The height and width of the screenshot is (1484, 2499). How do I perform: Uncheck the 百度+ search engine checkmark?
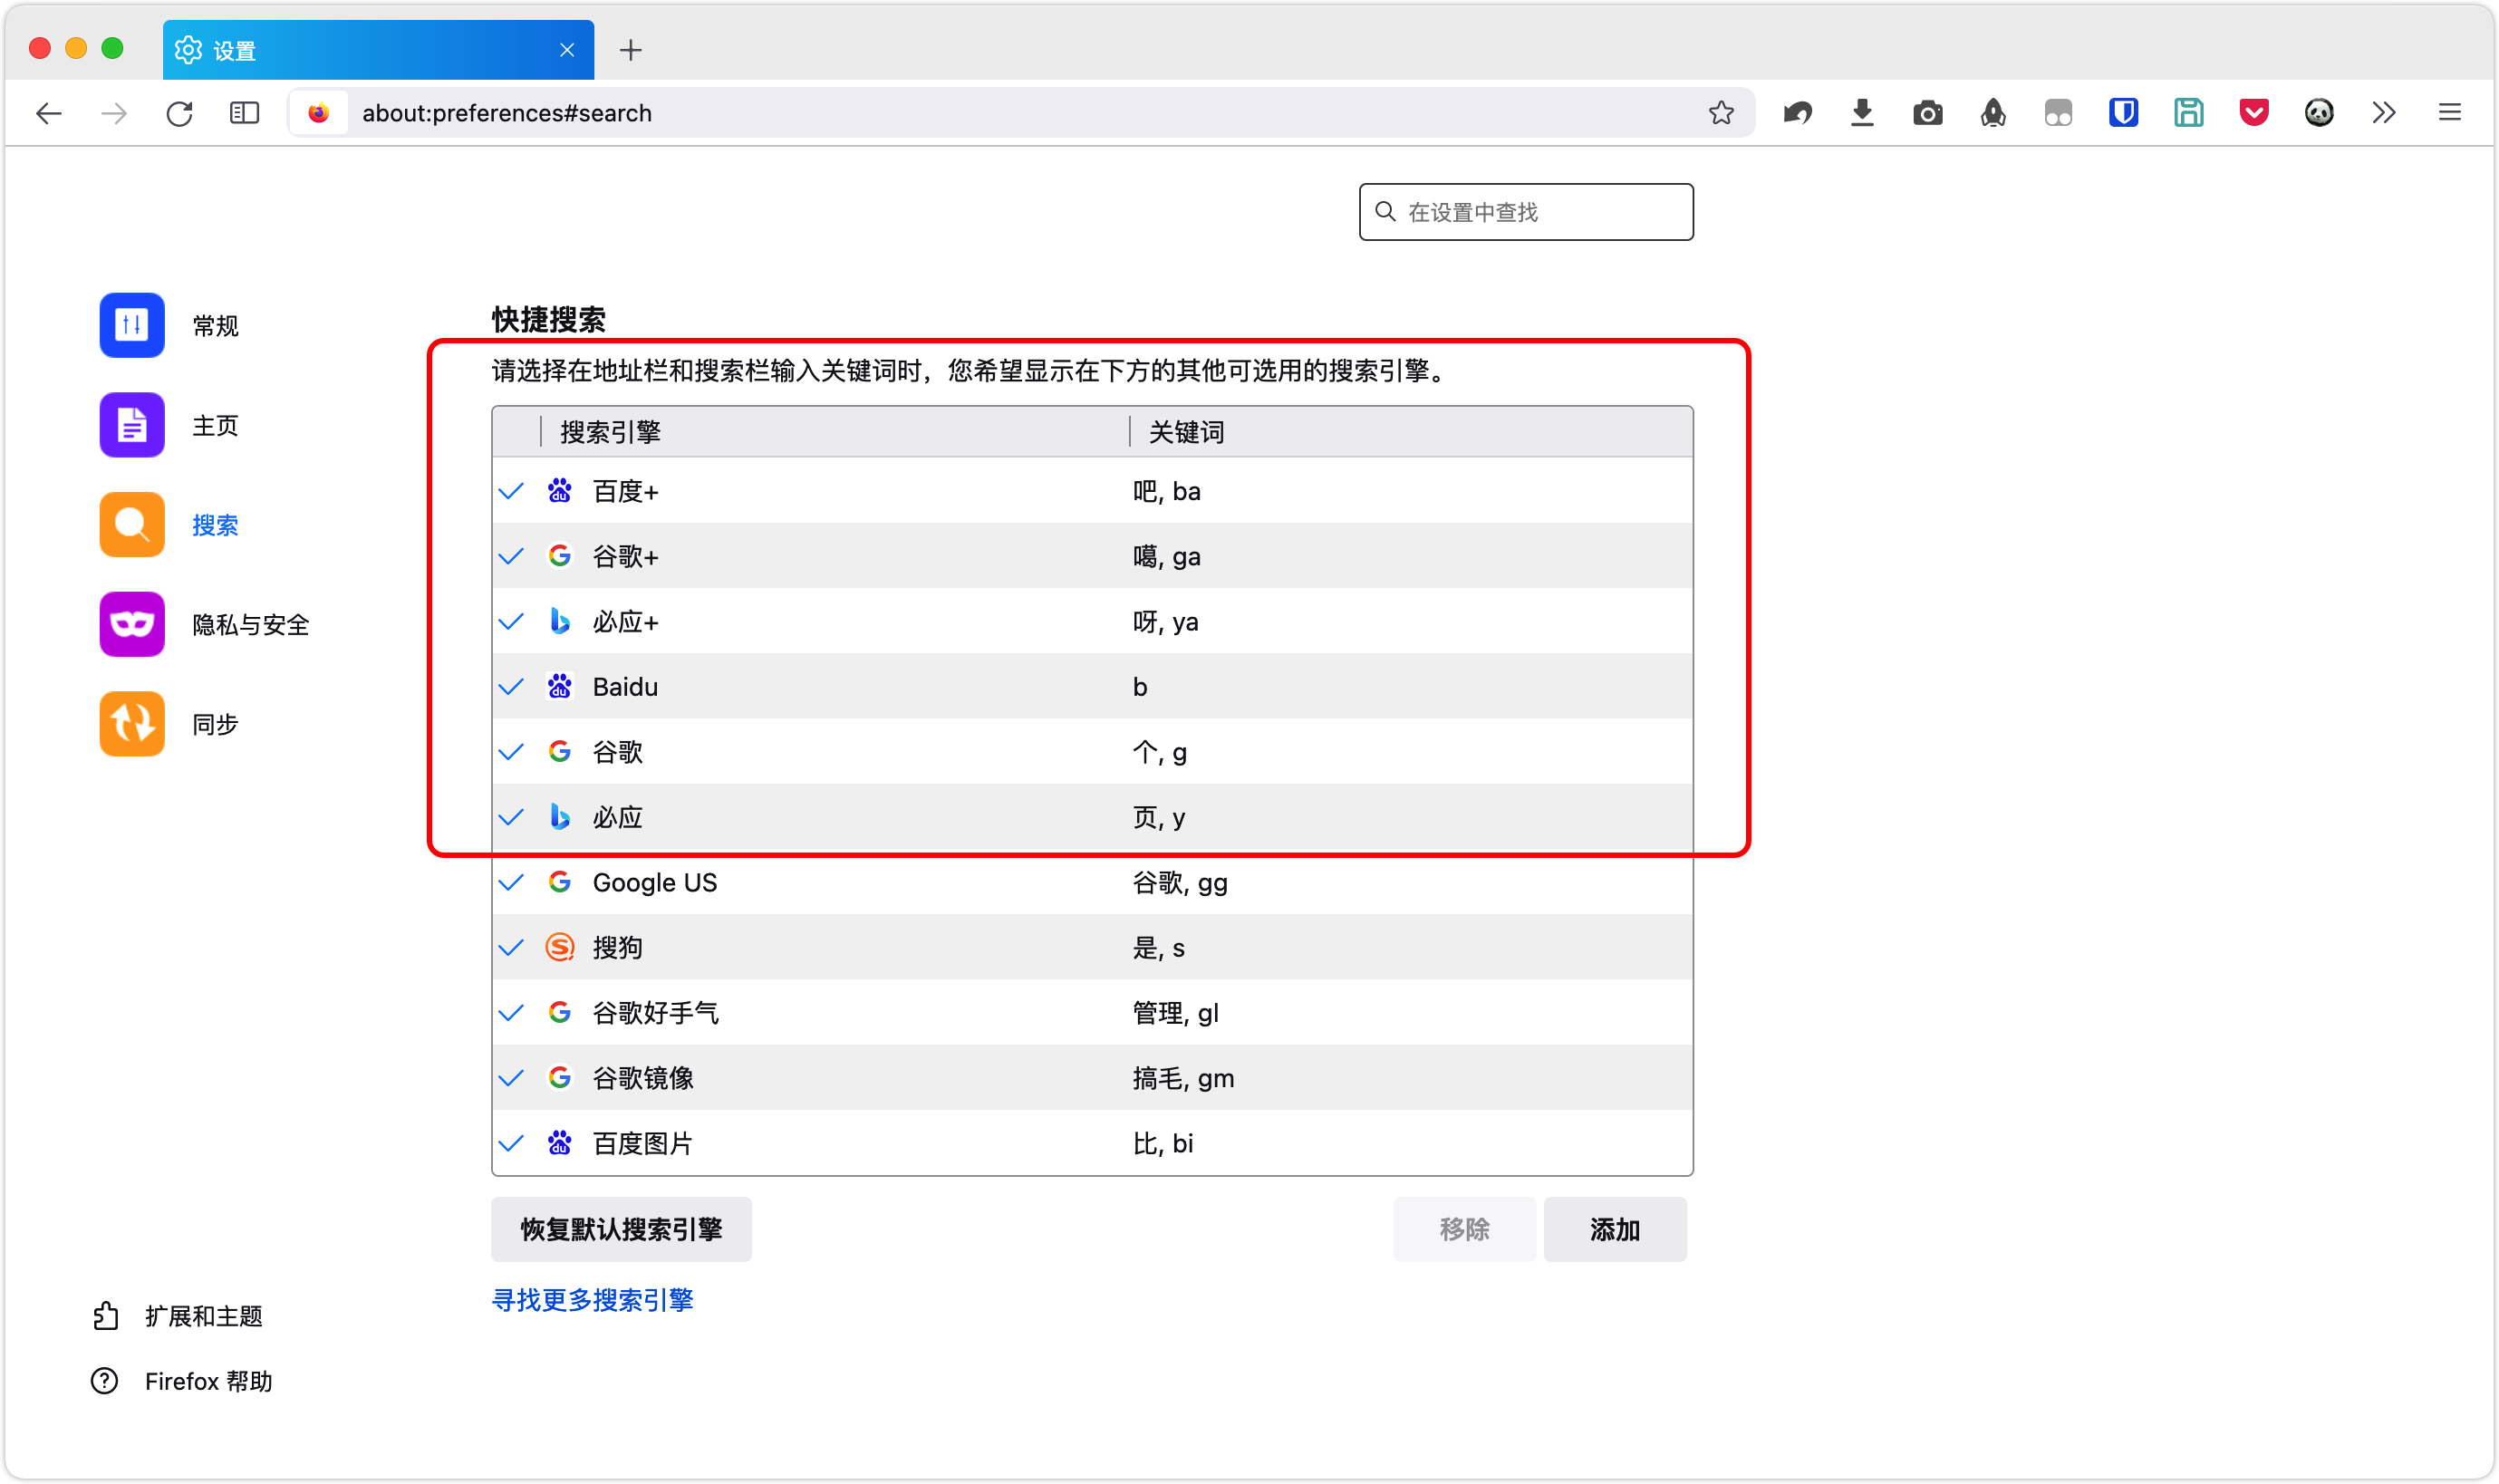tap(511, 491)
